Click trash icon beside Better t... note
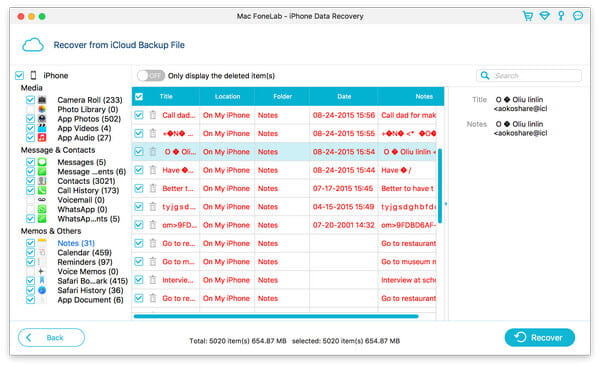Image resolution: width=600 pixels, height=367 pixels. coord(153,188)
